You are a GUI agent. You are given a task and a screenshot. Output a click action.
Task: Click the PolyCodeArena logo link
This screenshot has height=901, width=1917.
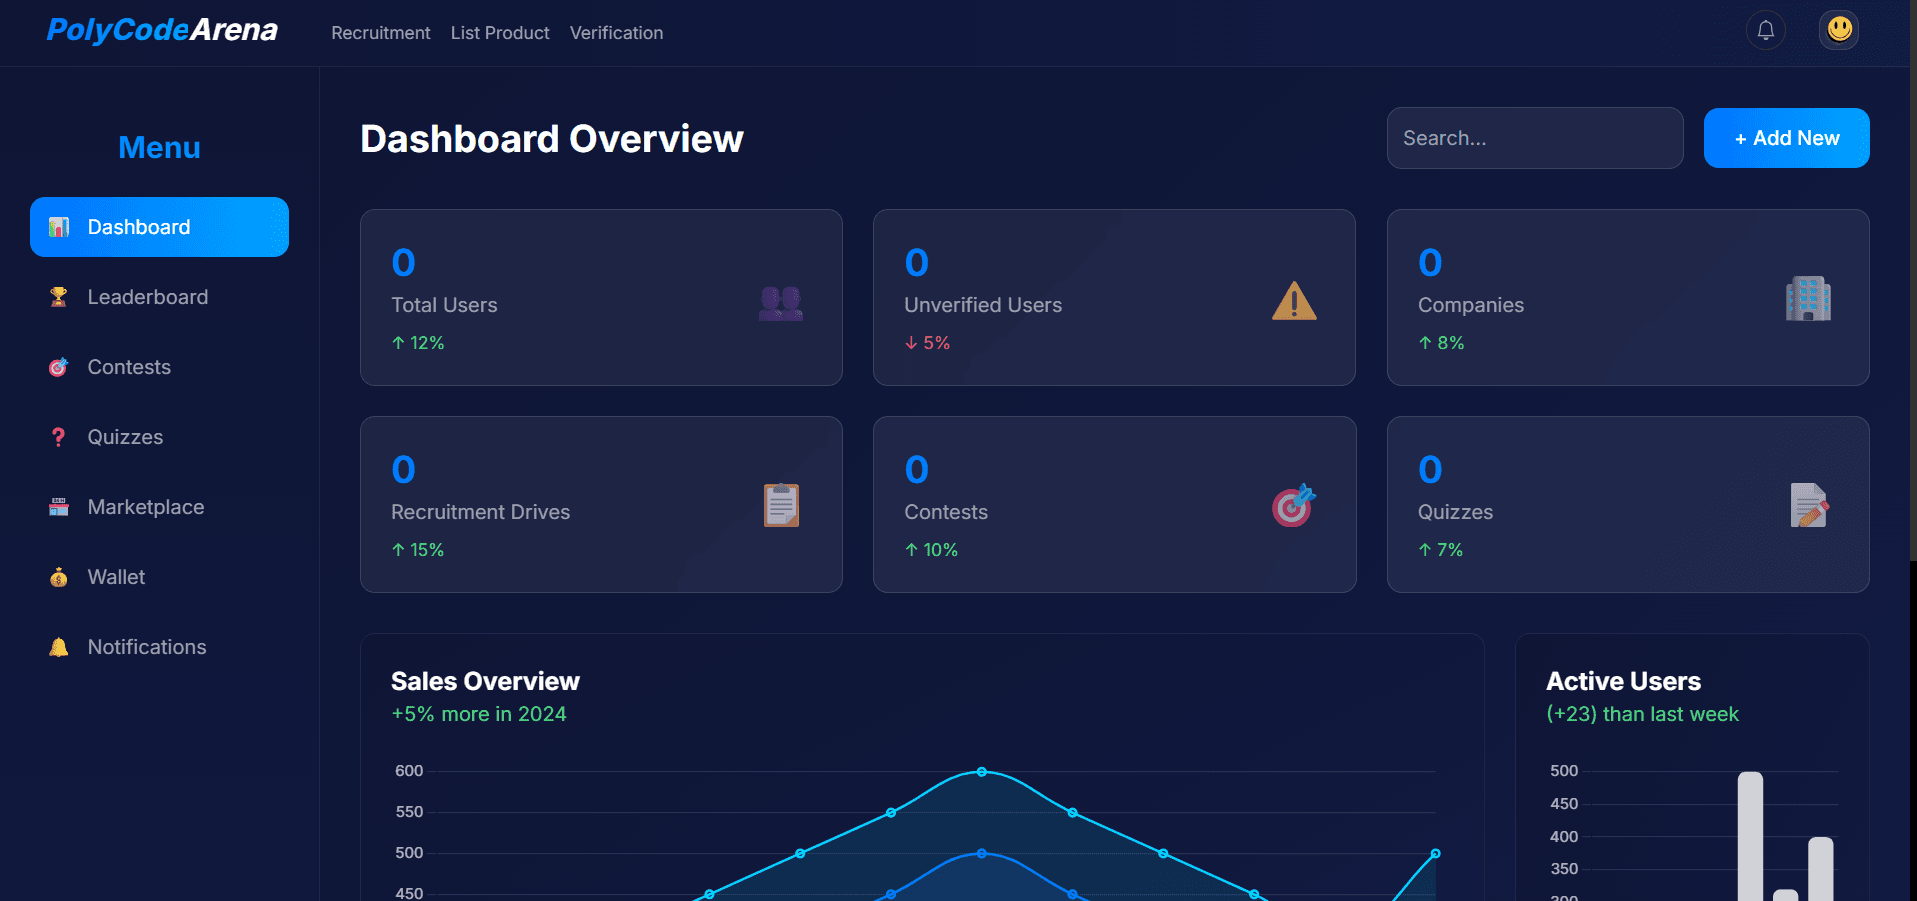162,31
